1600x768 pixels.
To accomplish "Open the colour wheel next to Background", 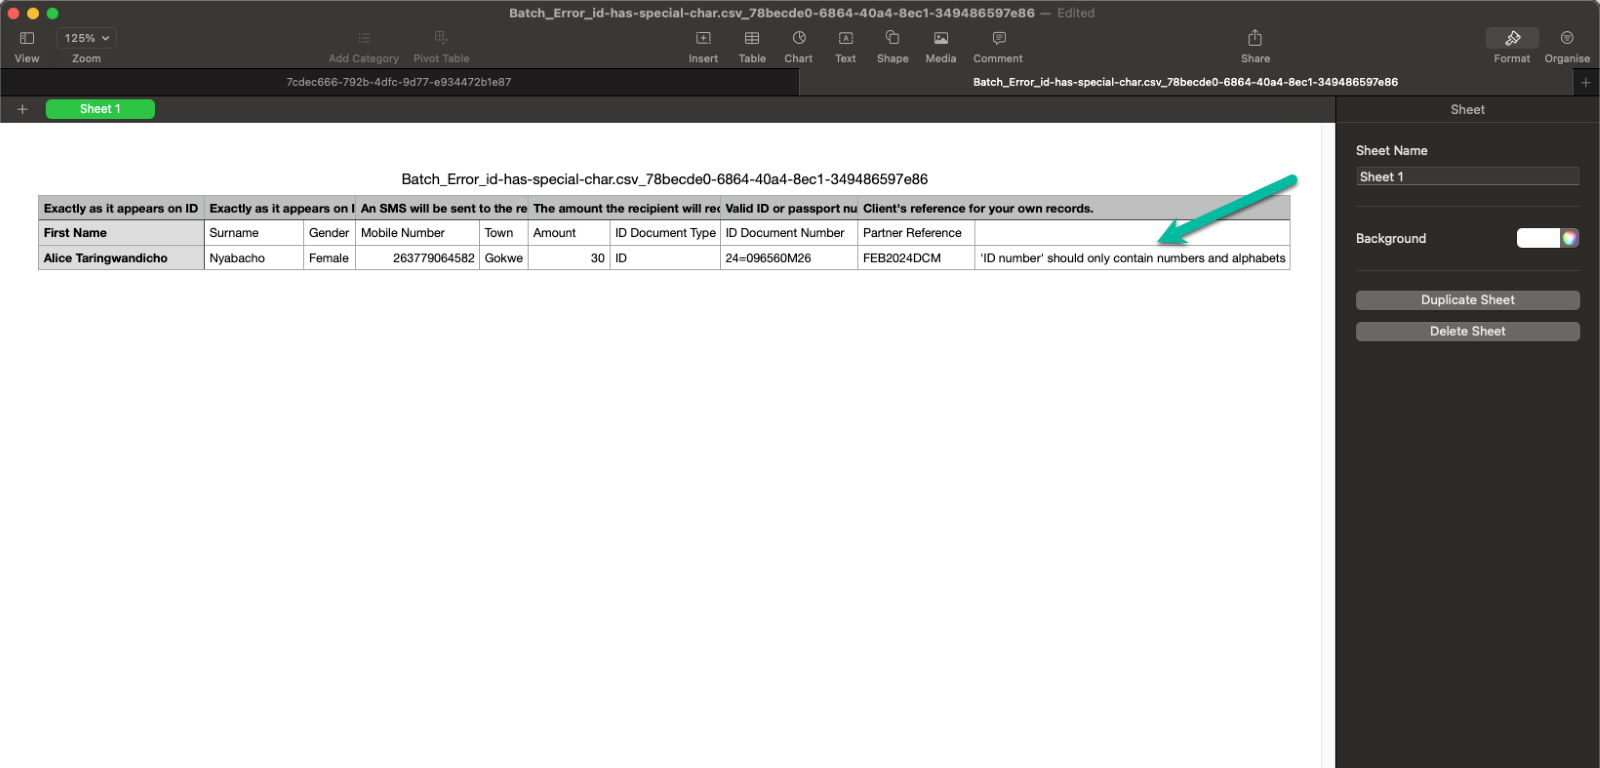I will tap(1570, 238).
